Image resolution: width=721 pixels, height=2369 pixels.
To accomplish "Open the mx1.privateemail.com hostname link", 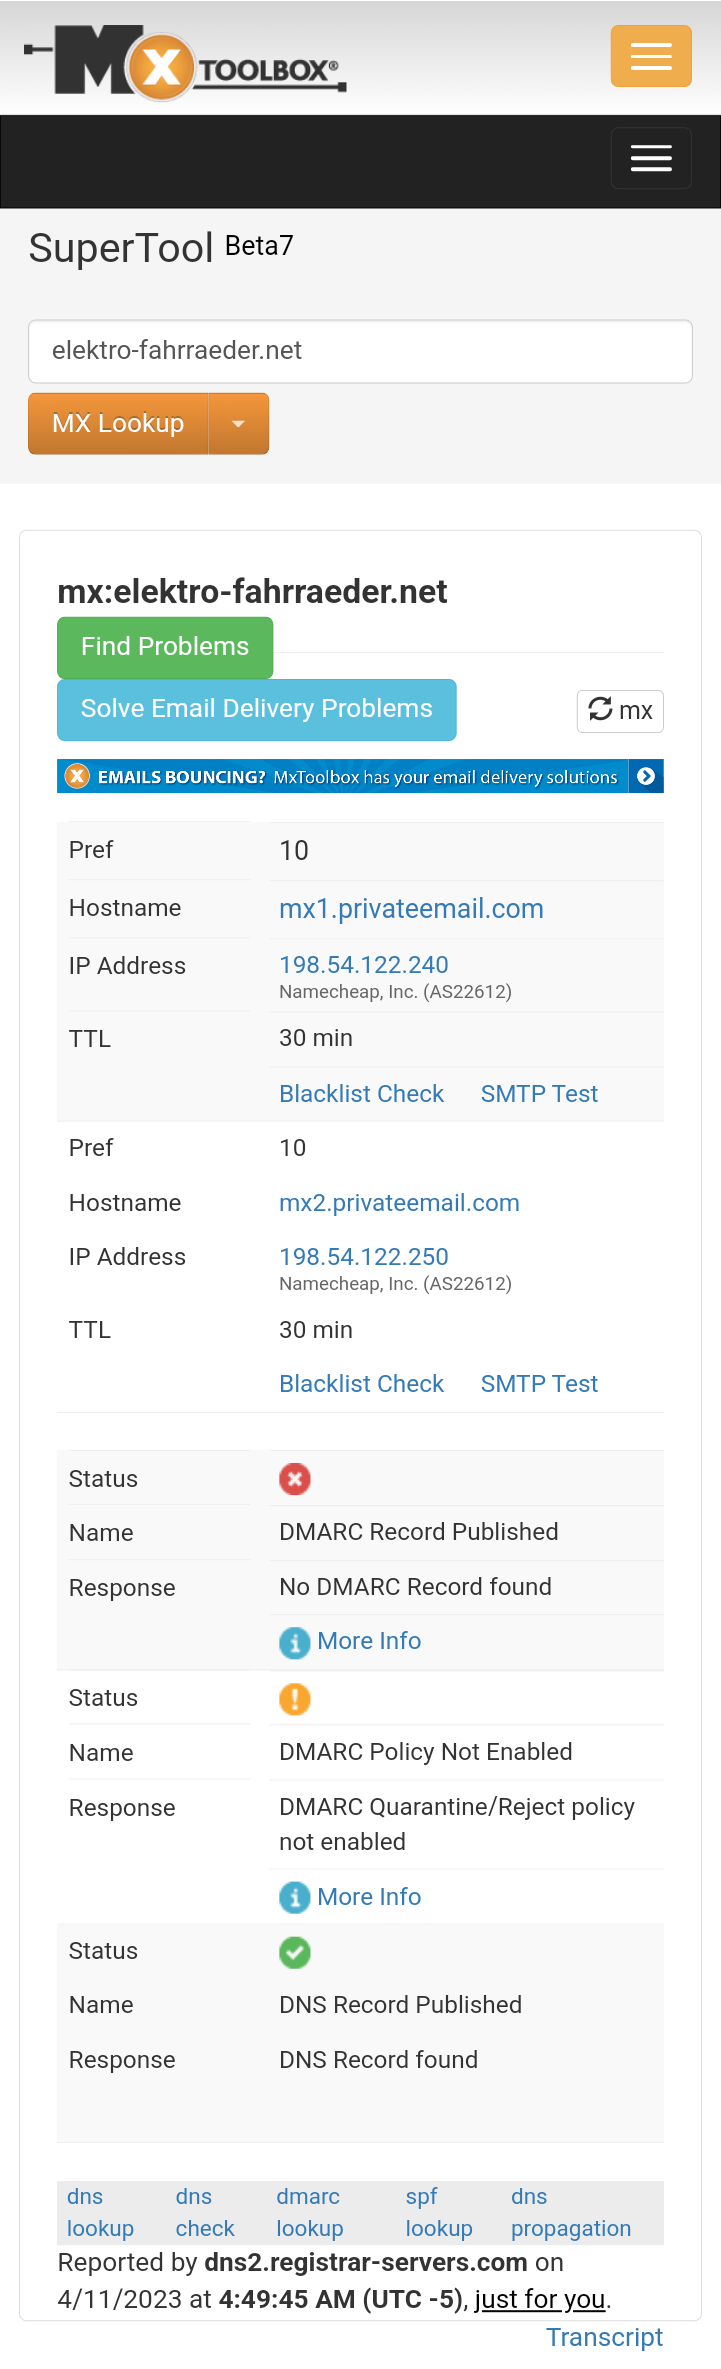I will coord(411,908).
